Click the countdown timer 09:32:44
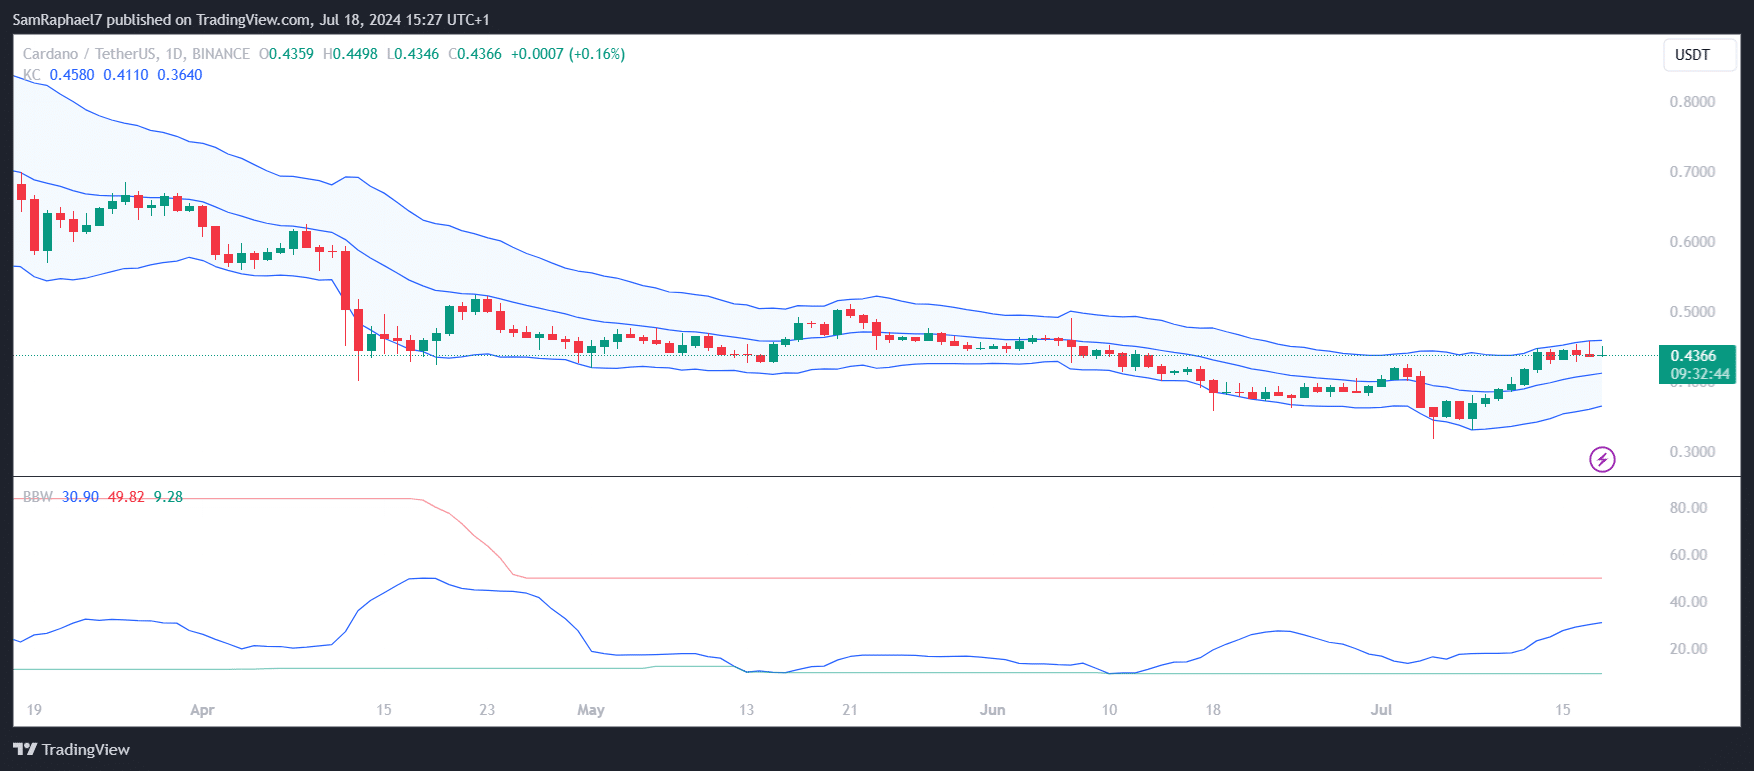The image size is (1754, 771). coord(1700,374)
